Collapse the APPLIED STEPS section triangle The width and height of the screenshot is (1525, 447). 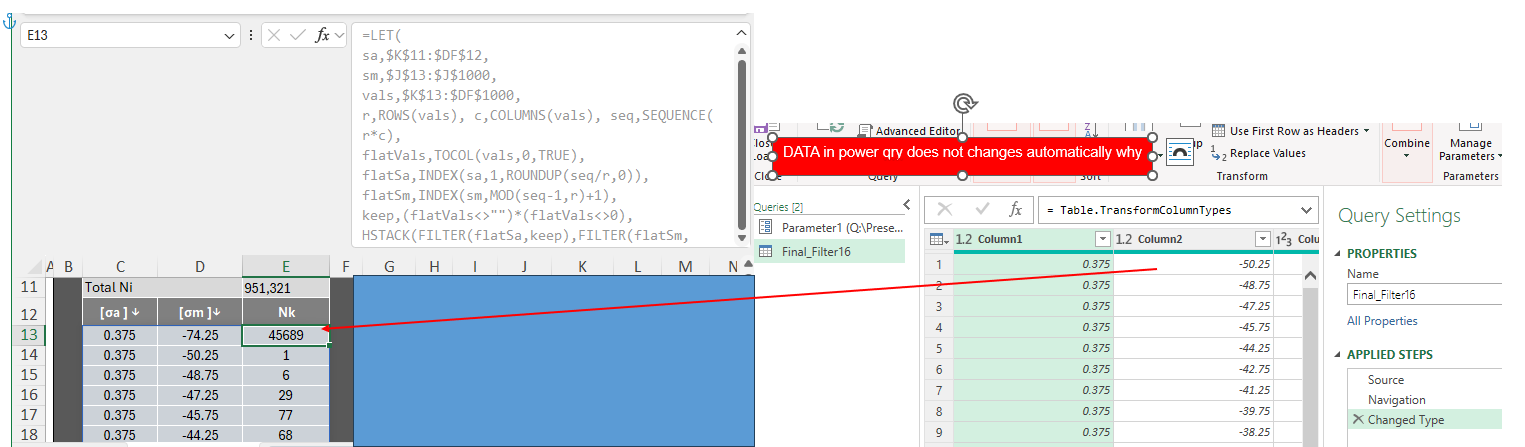tap(1339, 355)
